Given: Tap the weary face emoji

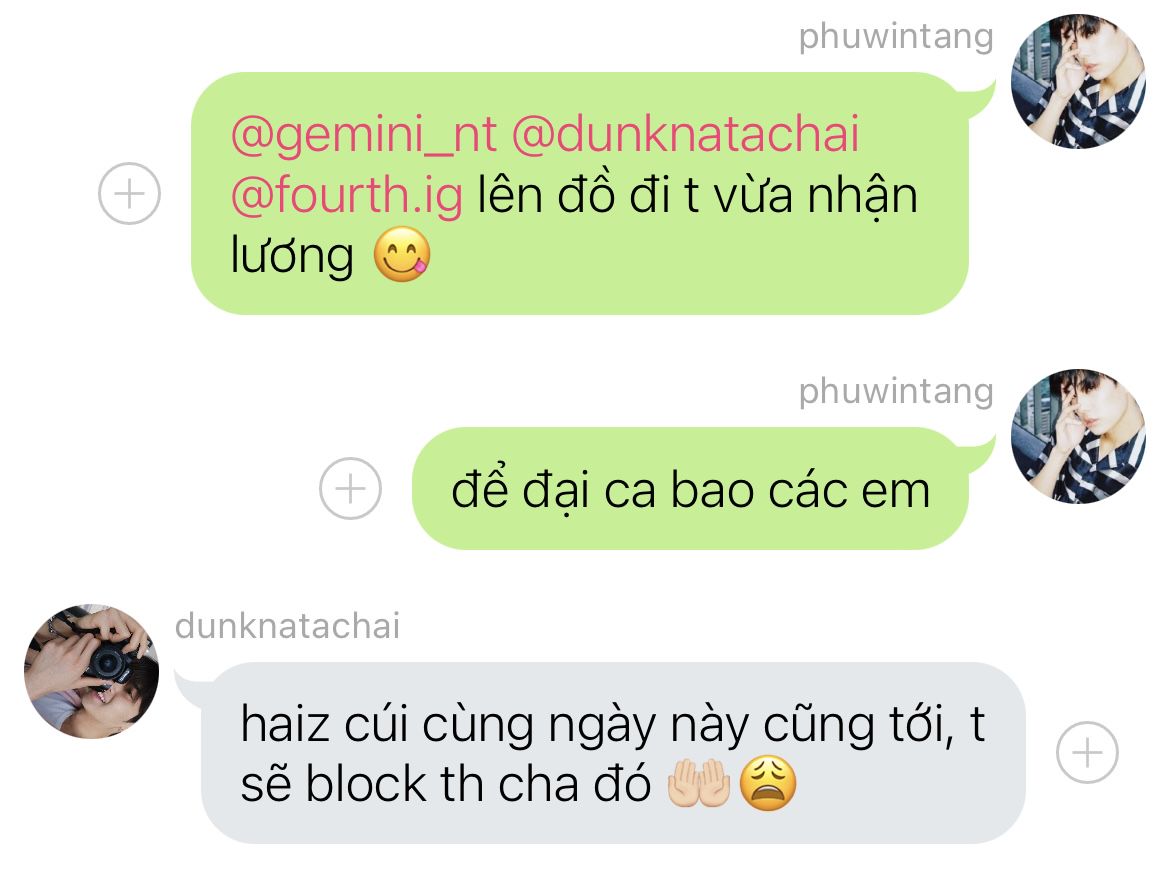Looking at the screenshot, I should click(x=768, y=783).
